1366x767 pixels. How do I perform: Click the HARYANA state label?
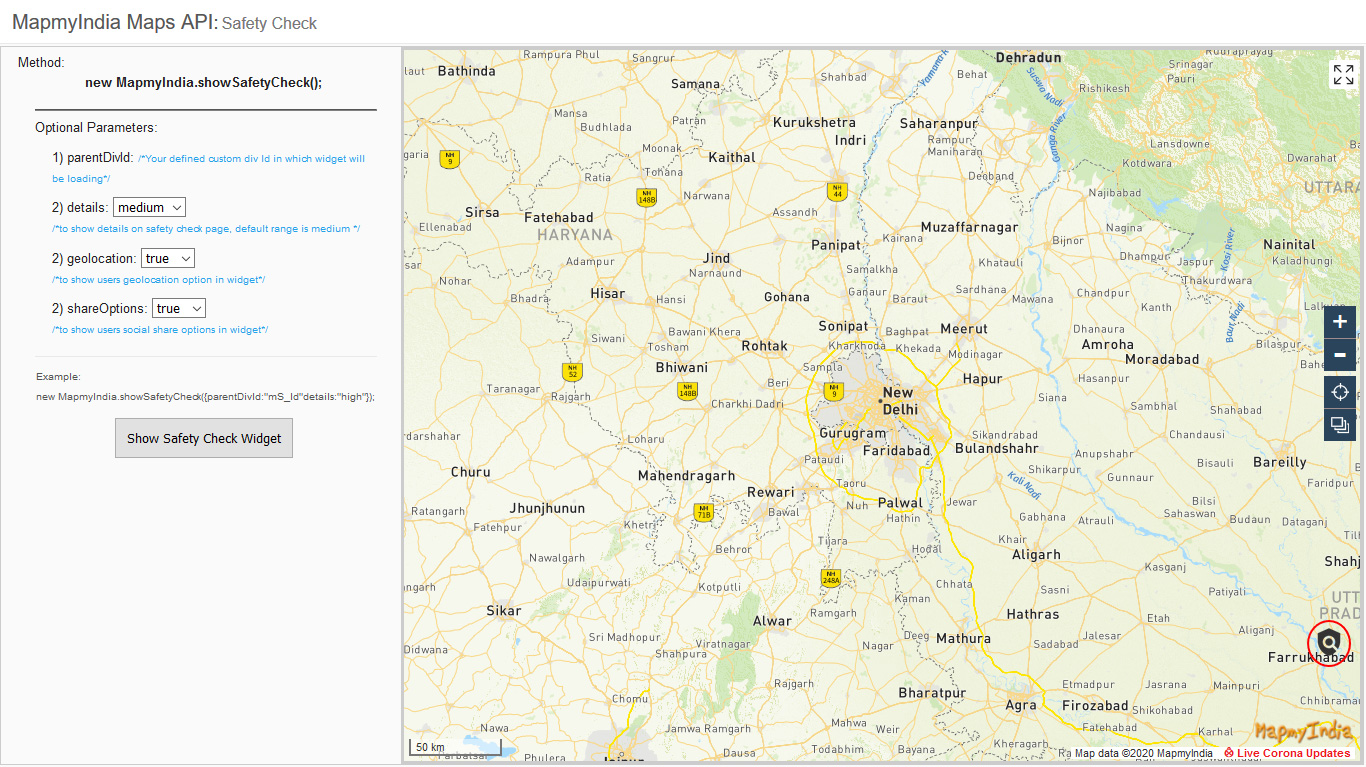pyautogui.click(x=575, y=234)
